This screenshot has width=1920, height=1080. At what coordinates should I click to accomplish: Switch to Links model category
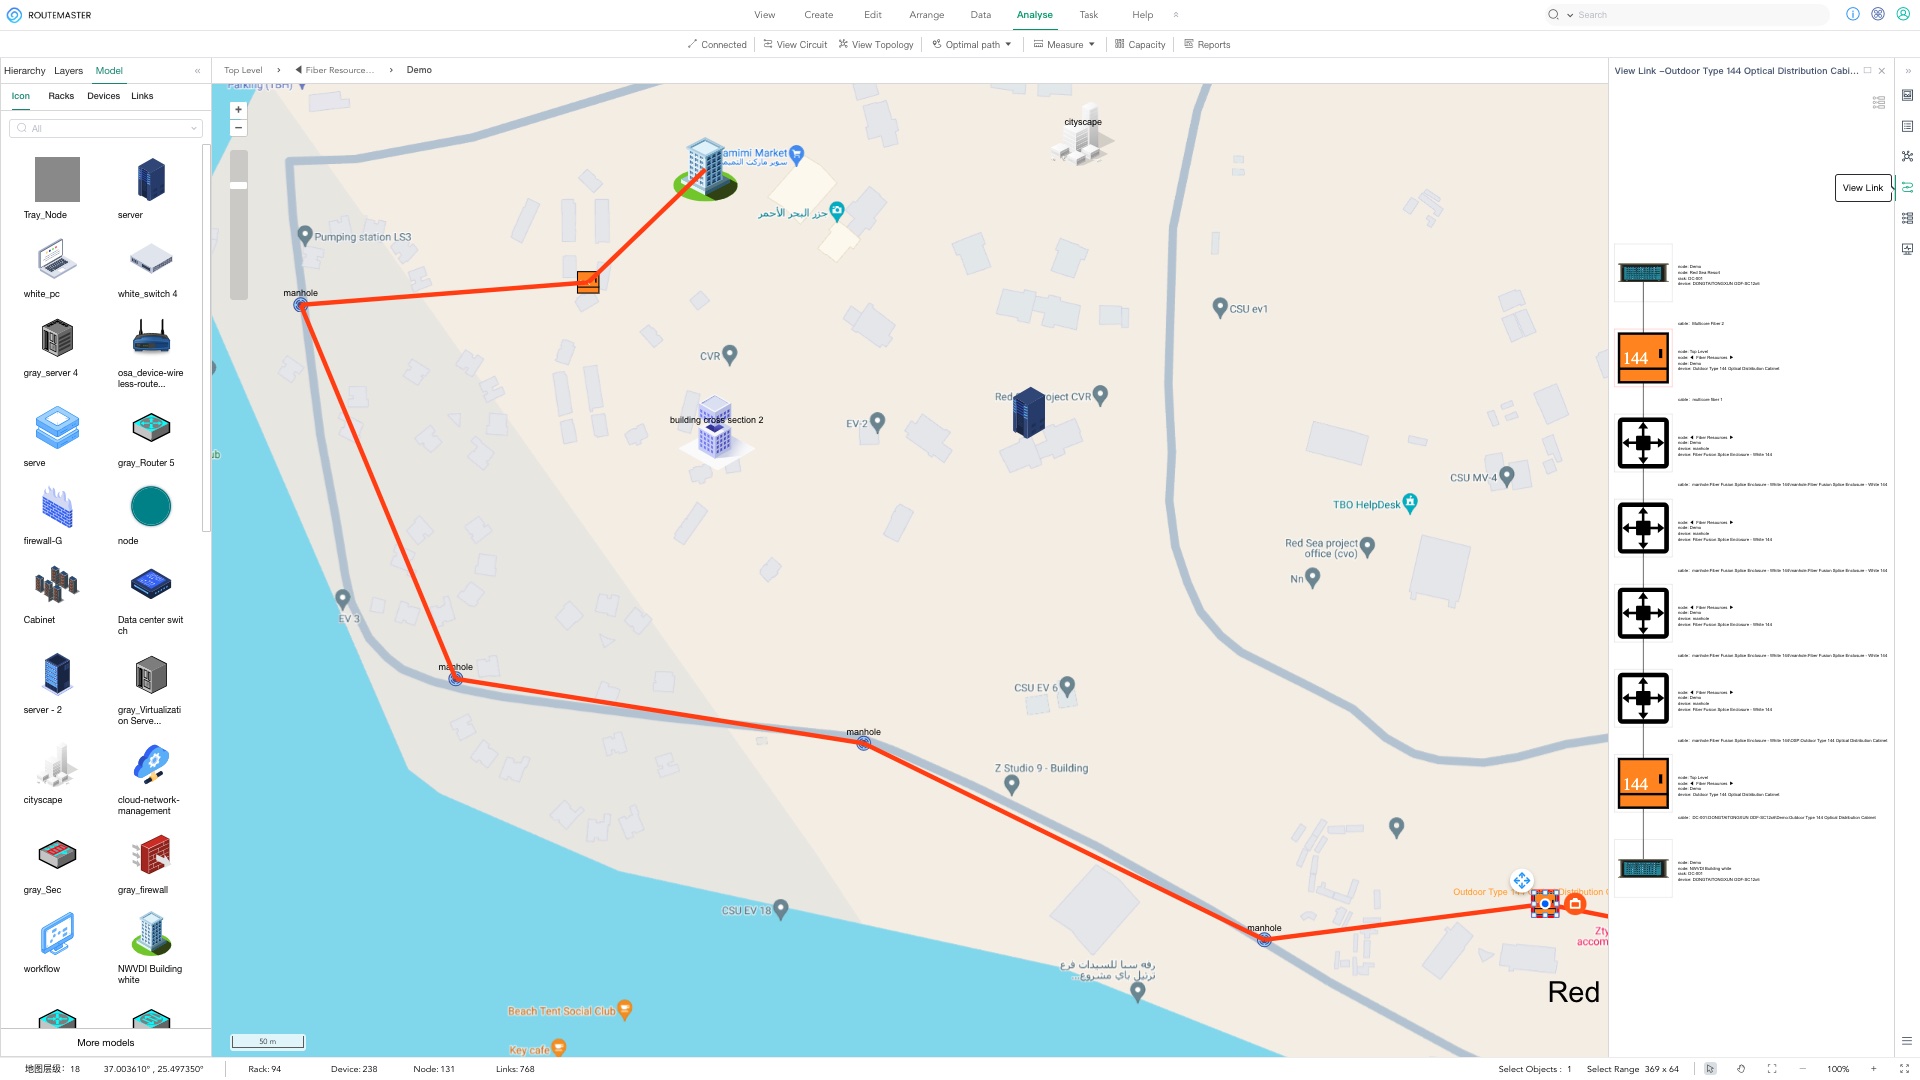pos(142,96)
